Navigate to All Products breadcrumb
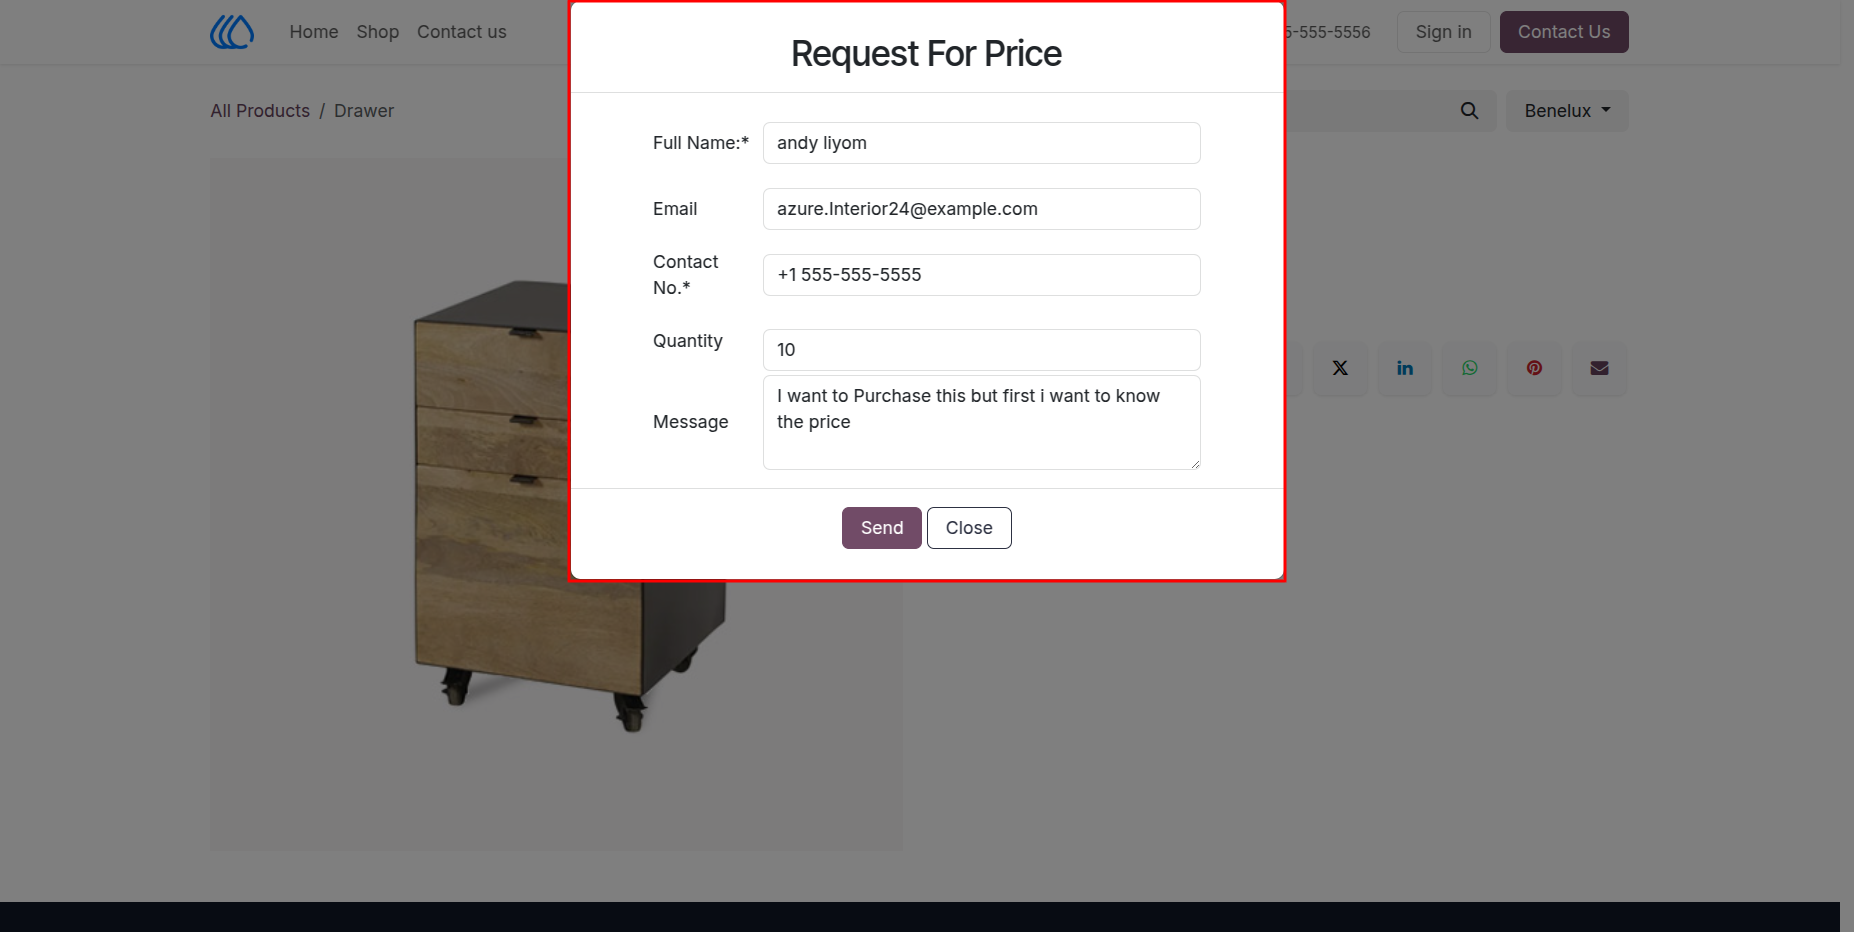The width and height of the screenshot is (1854, 932). pos(260,111)
